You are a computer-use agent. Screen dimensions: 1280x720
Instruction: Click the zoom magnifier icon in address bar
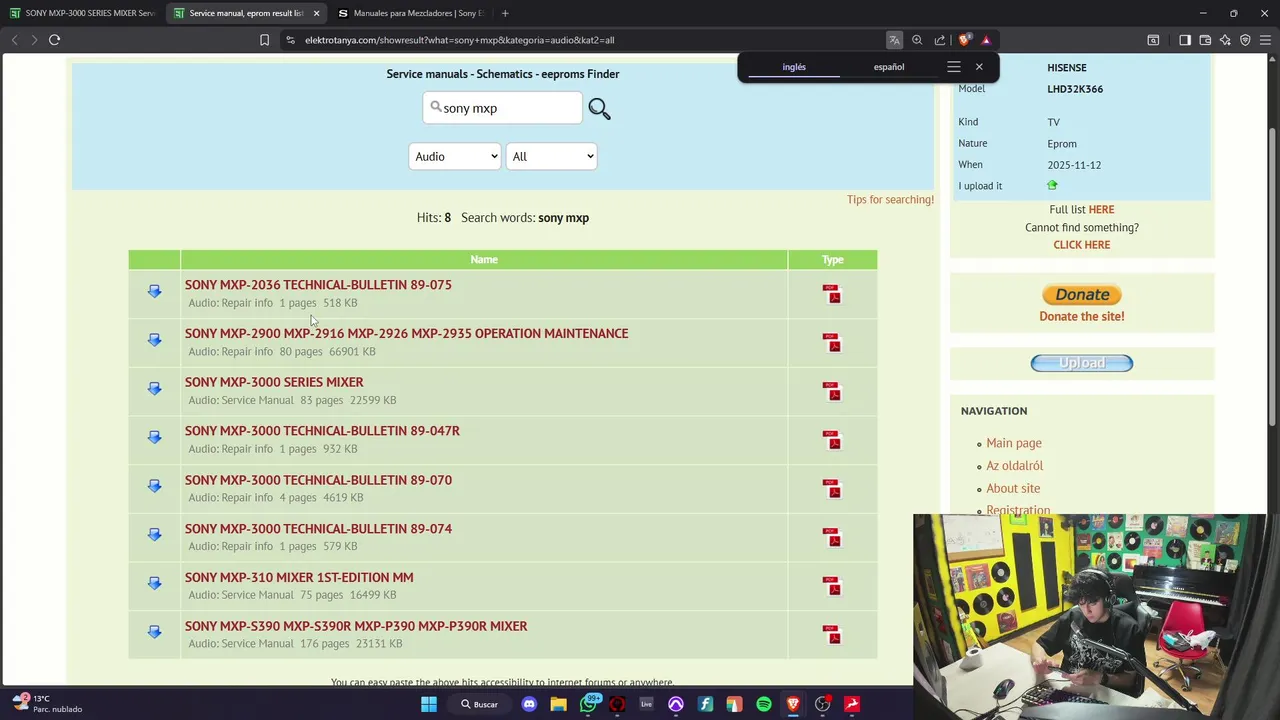click(x=917, y=40)
